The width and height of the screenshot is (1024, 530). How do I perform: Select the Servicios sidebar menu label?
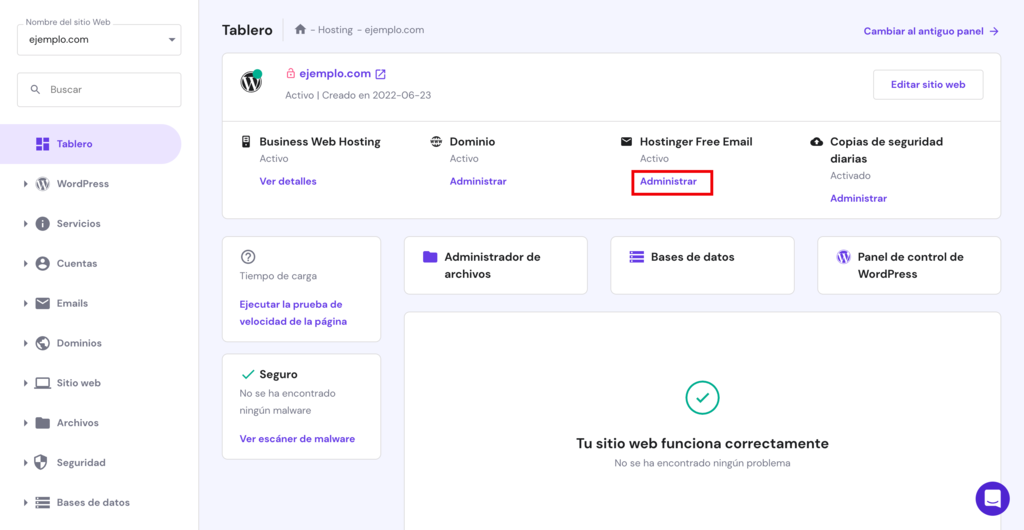click(x=78, y=224)
